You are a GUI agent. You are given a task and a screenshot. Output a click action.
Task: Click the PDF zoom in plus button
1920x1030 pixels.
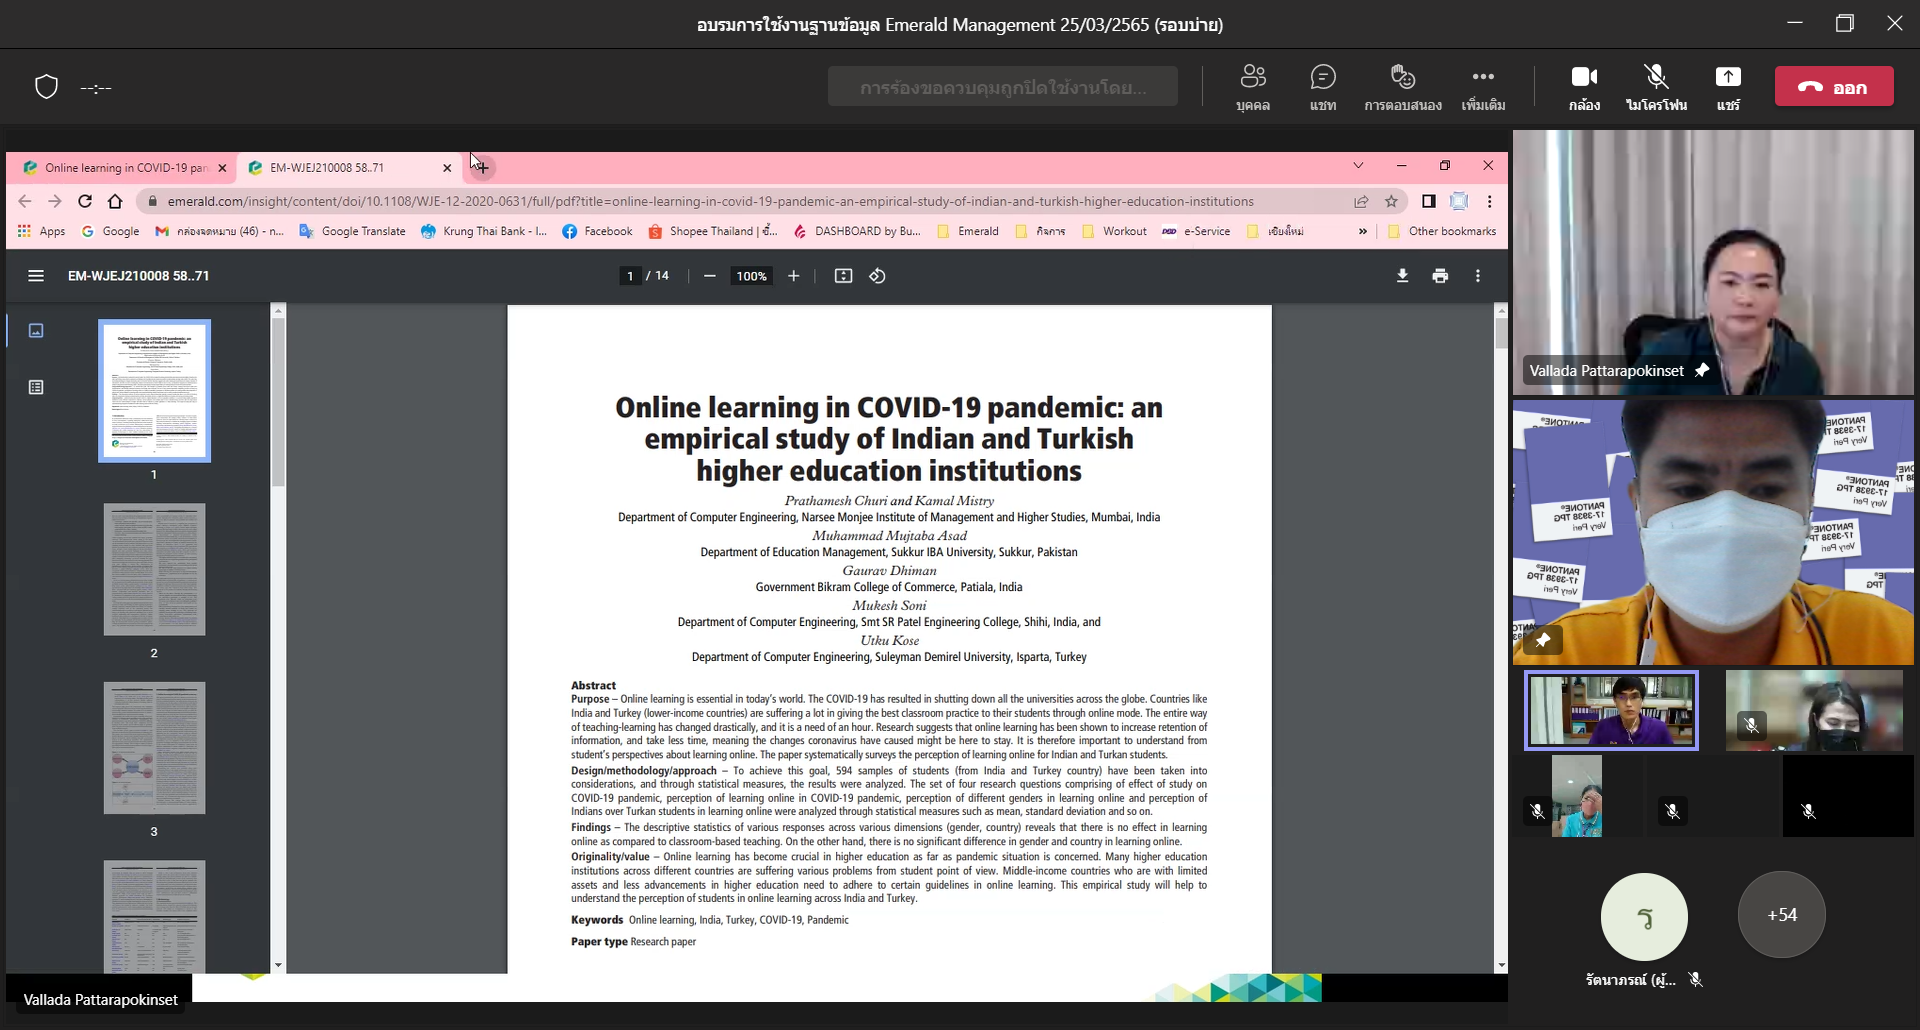pos(793,276)
